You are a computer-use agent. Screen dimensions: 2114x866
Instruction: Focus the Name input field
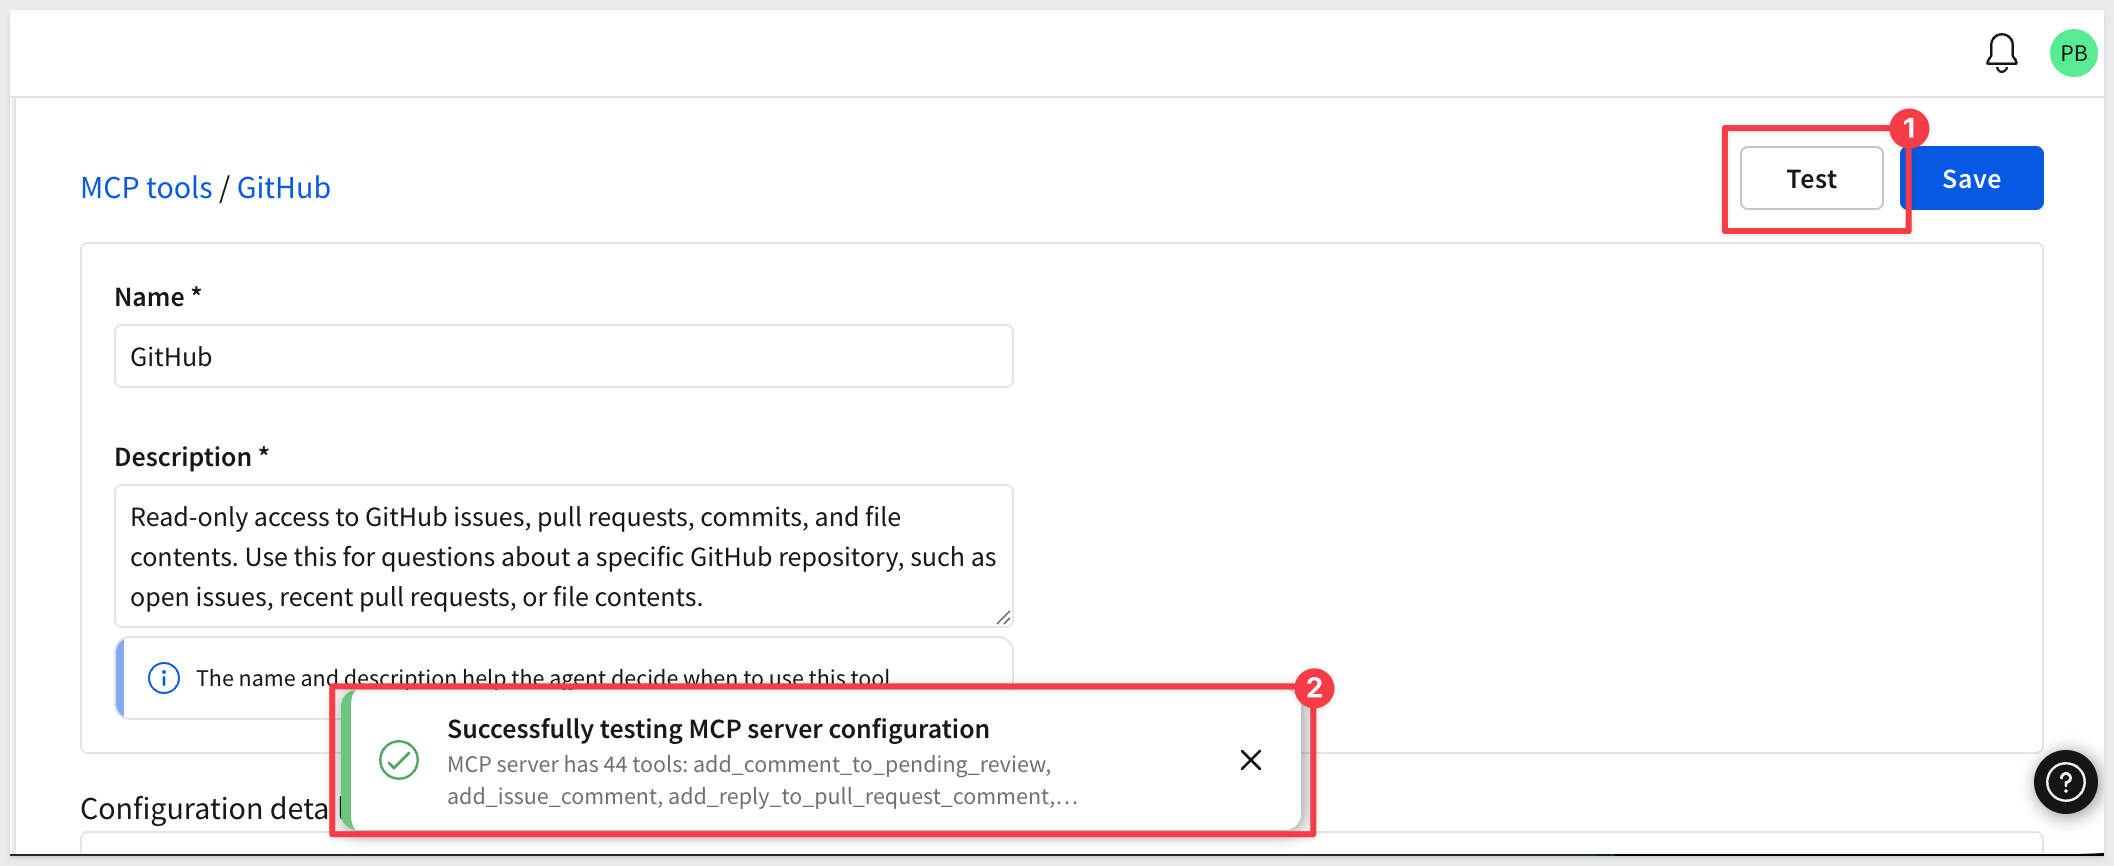coord(564,356)
